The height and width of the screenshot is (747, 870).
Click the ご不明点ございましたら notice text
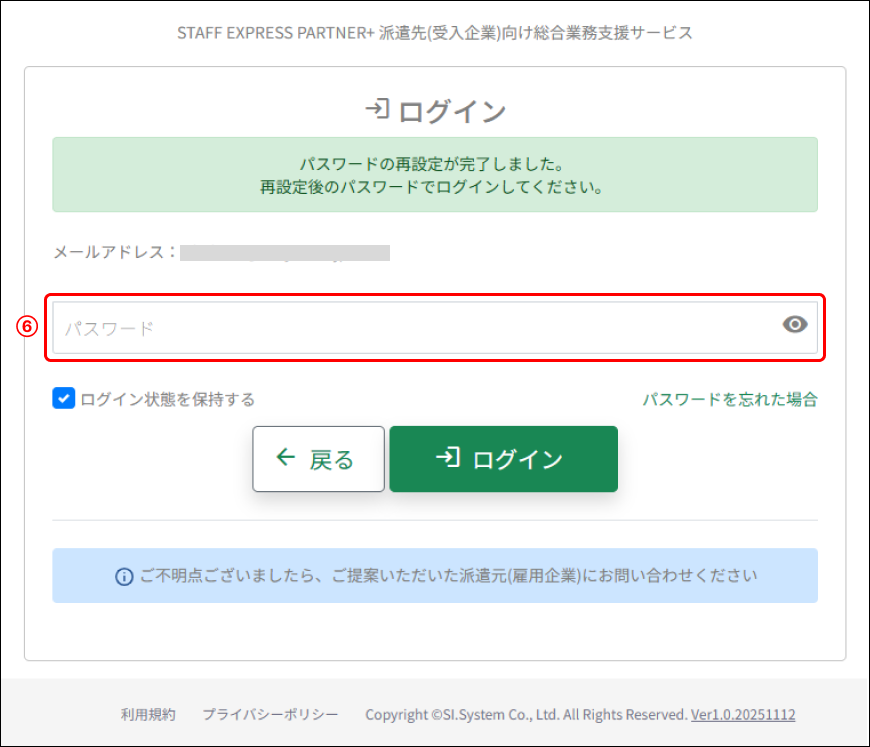pos(448,576)
